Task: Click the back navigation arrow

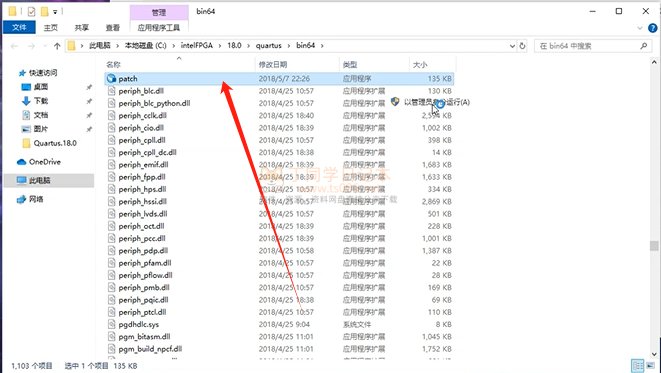Action: pos(15,46)
